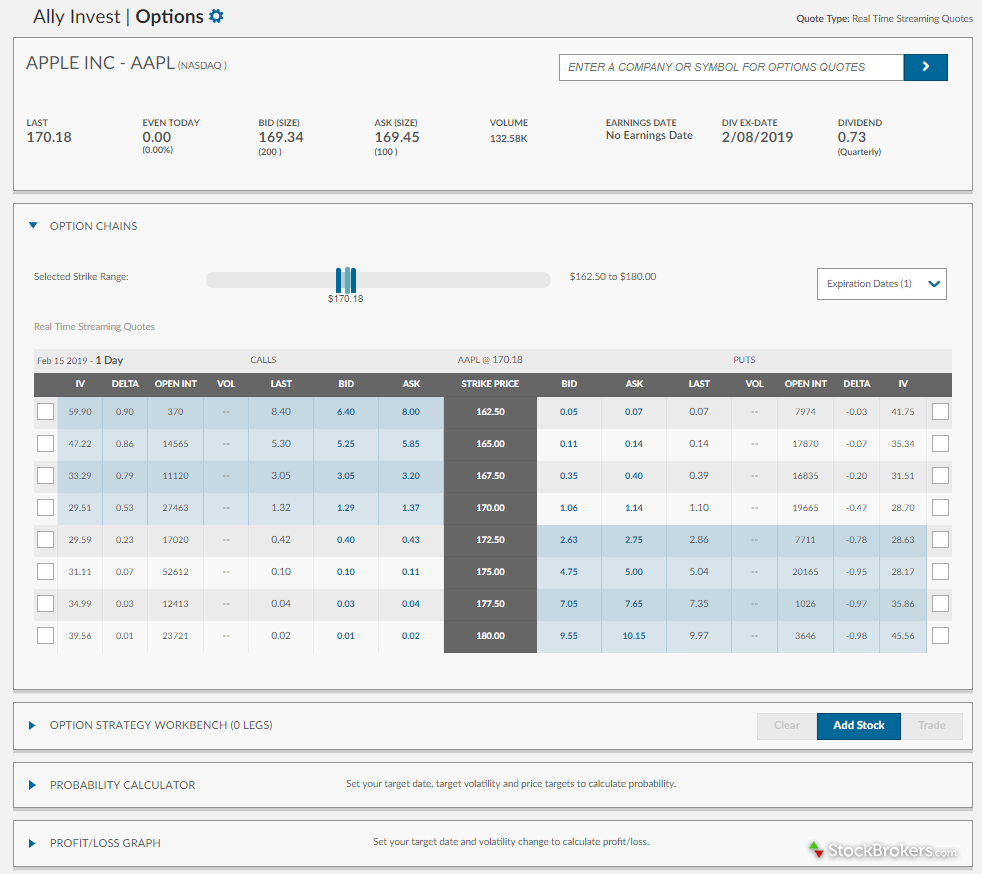The image size is (982, 874).
Task: Click put bid 0.35 for 167.50 strike
Action: pyautogui.click(x=569, y=475)
